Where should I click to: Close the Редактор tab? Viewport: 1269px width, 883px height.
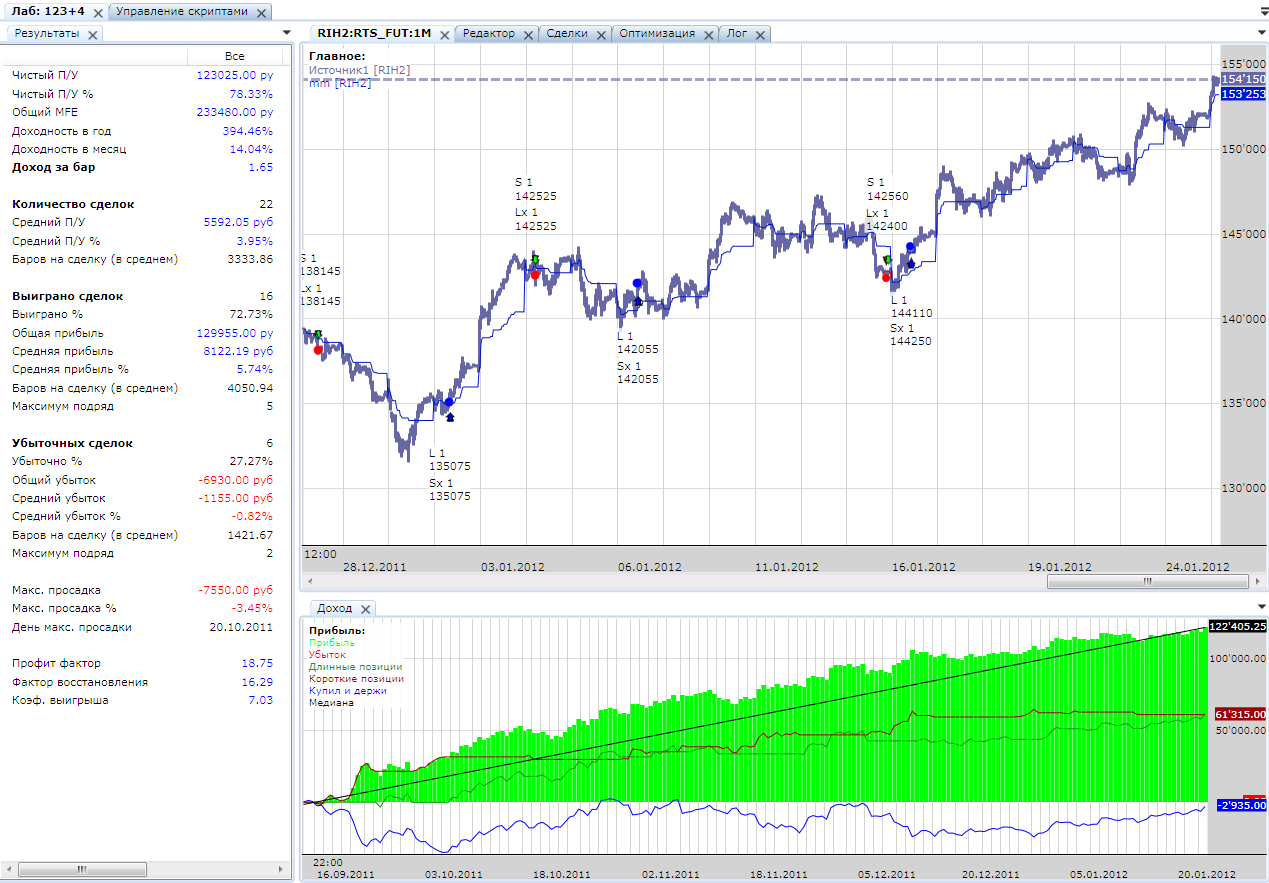[528, 34]
